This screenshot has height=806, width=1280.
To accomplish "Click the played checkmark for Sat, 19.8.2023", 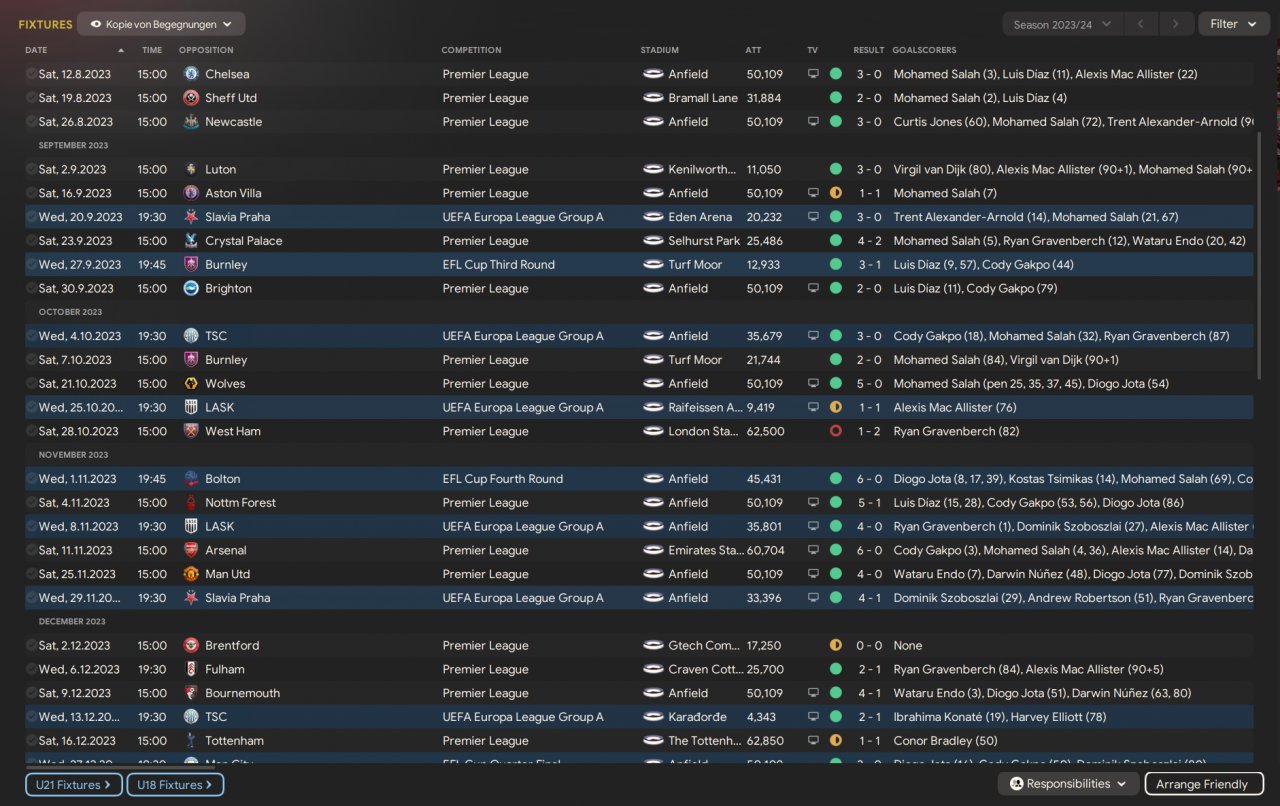I will [x=31, y=98].
